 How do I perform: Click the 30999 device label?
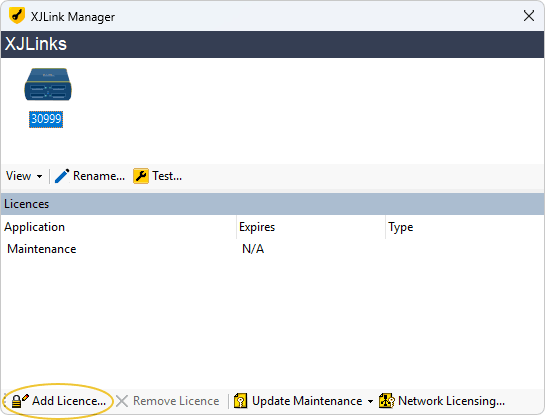(x=46, y=119)
